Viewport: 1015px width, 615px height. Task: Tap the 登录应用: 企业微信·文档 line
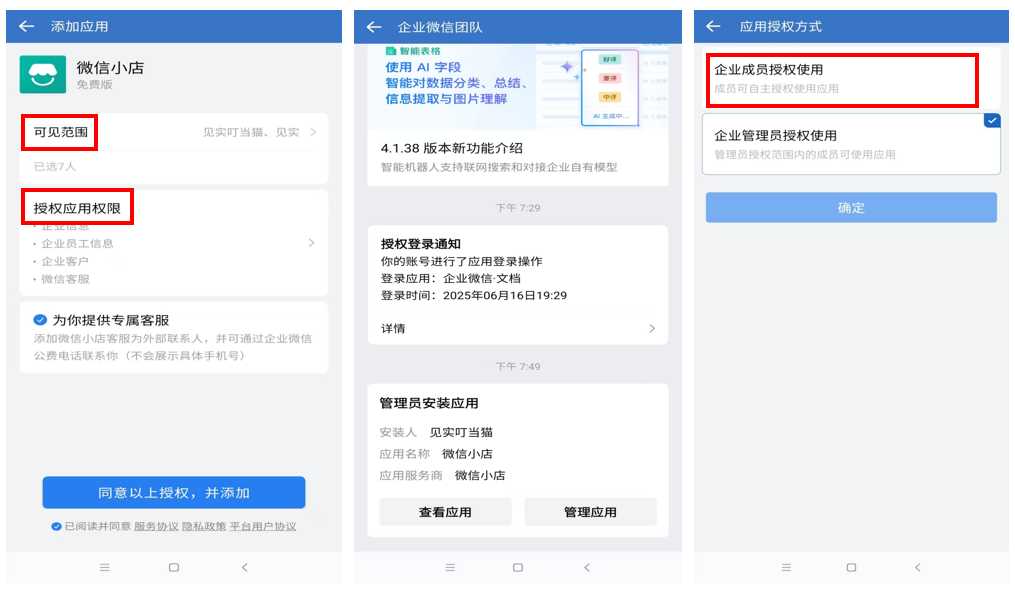451,278
